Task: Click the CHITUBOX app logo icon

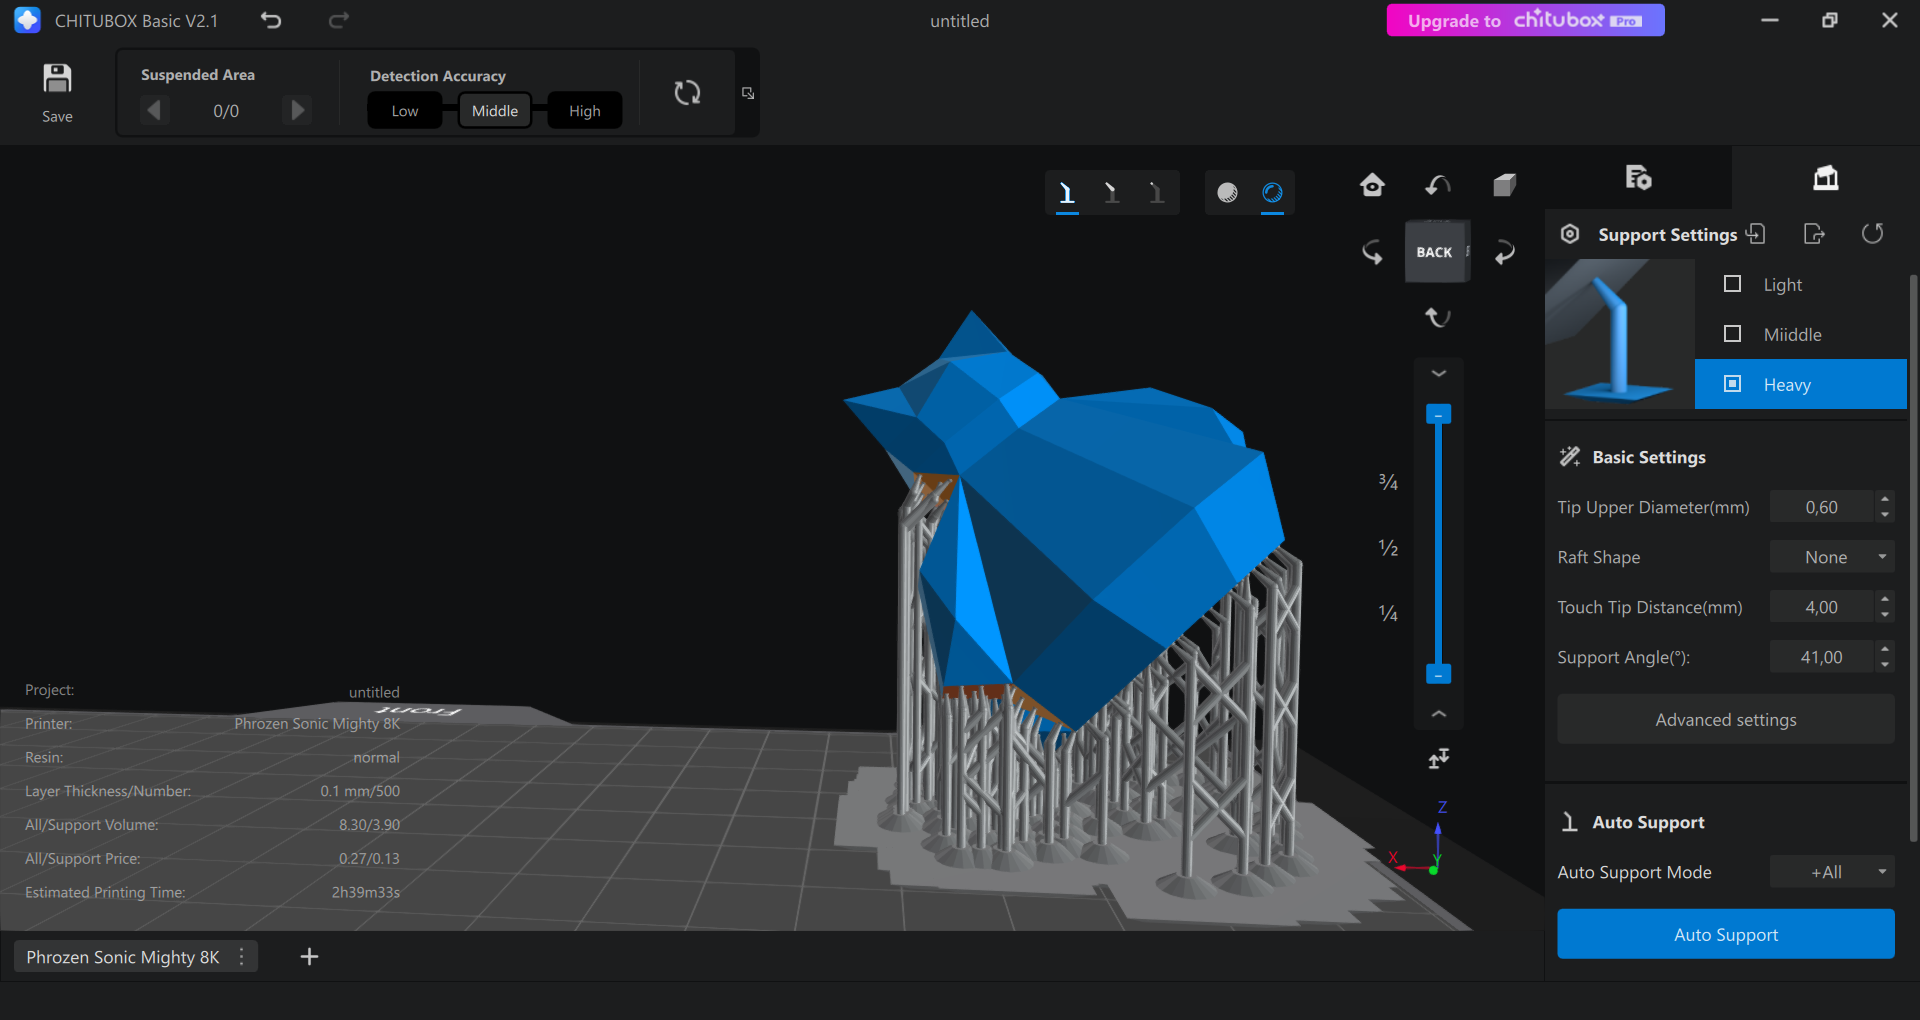Action: (x=28, y=20)
